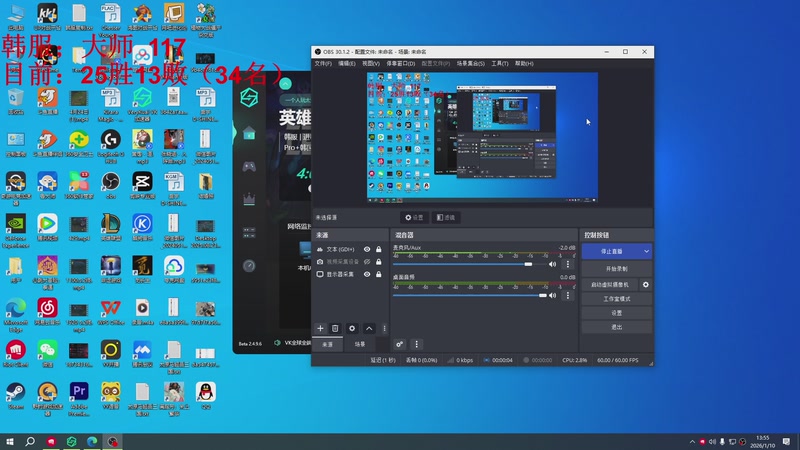Screen dimensions: 800x450
Task: Open mixer panel three-dot menu
Action: (x=416, y=344)
